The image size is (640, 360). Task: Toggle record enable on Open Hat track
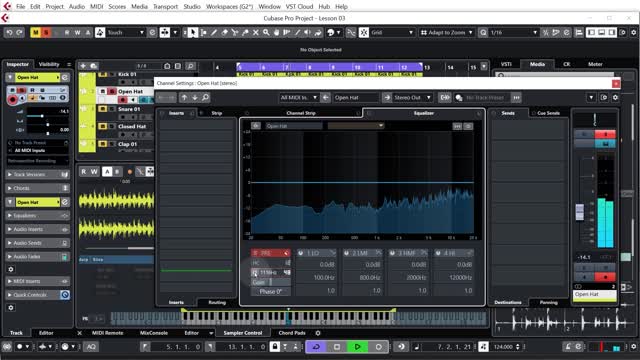point(122,100)
